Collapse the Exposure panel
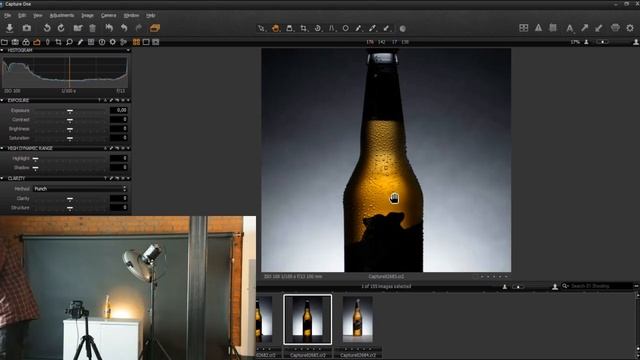 (x=2, y=100)
